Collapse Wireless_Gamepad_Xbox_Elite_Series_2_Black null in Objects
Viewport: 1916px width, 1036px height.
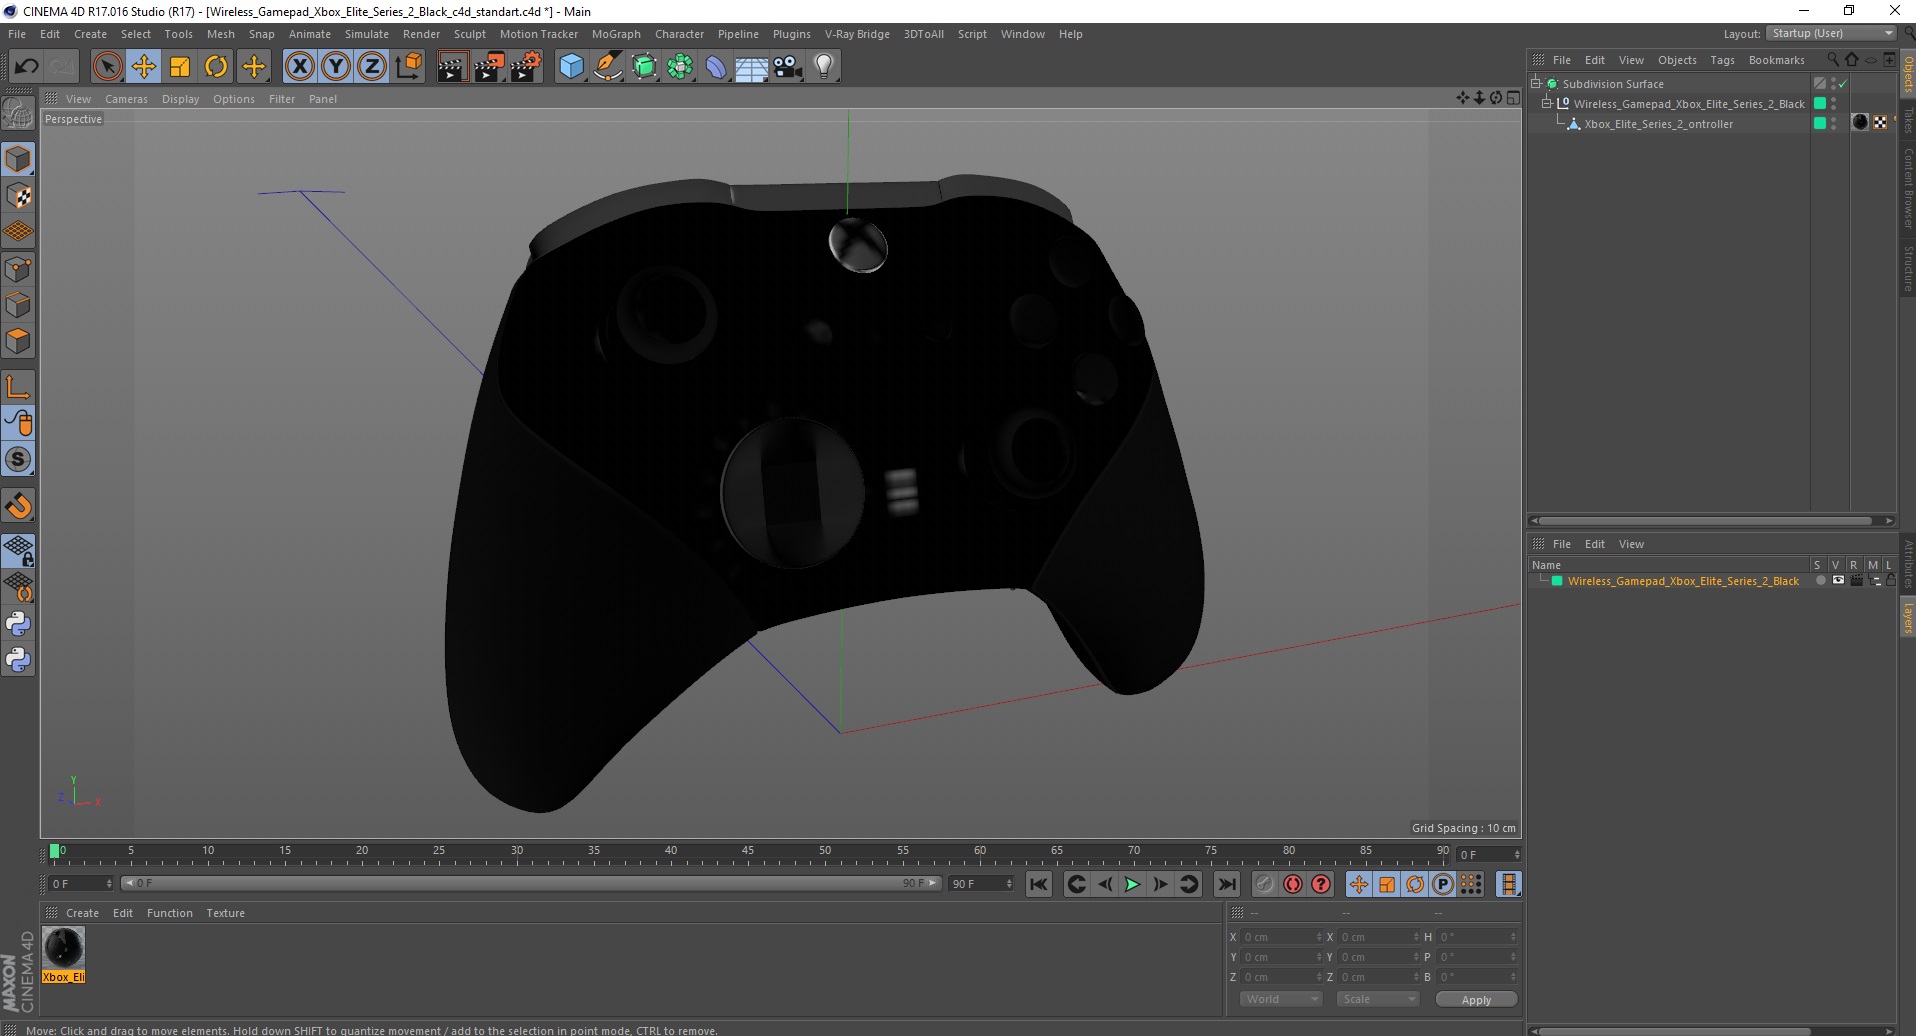click(1547, 103)
